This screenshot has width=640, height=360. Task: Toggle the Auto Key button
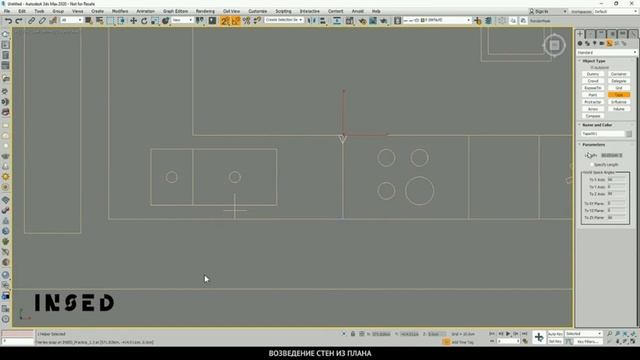555,334
